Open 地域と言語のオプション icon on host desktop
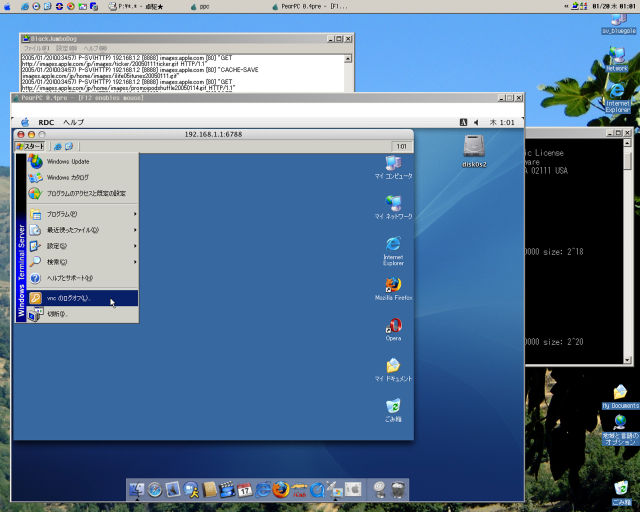Viewport: 640px width, 512px height. 620,430
